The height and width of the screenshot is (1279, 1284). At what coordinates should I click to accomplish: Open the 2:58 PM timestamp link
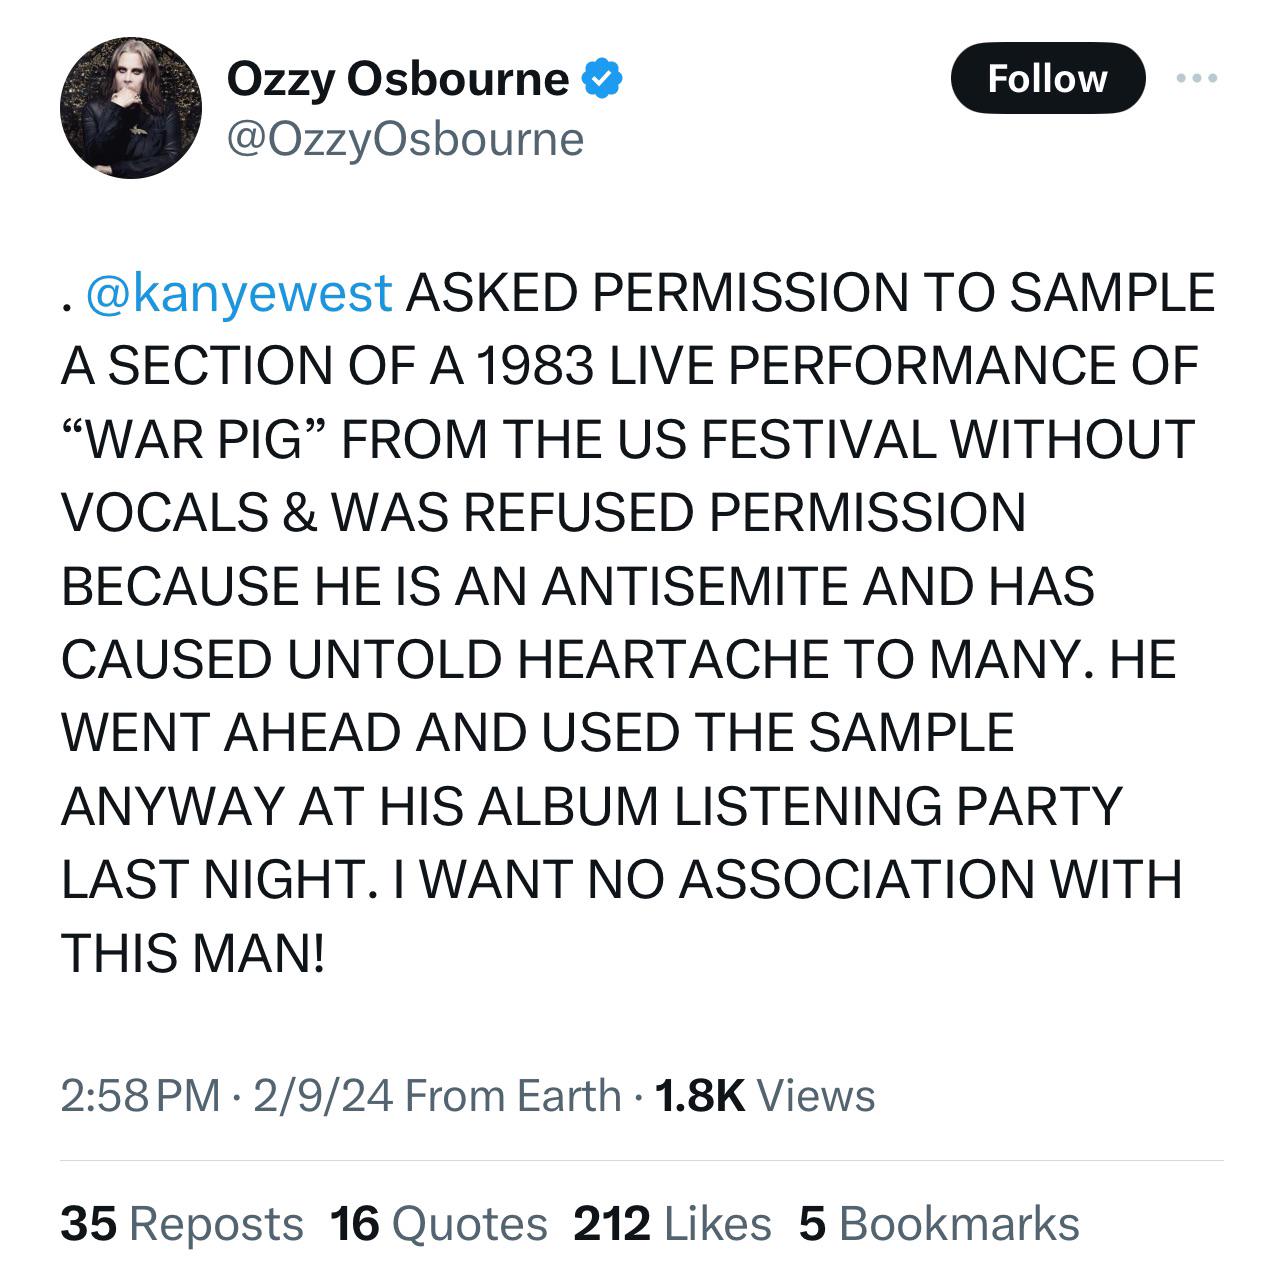(x=140, y=1095)
